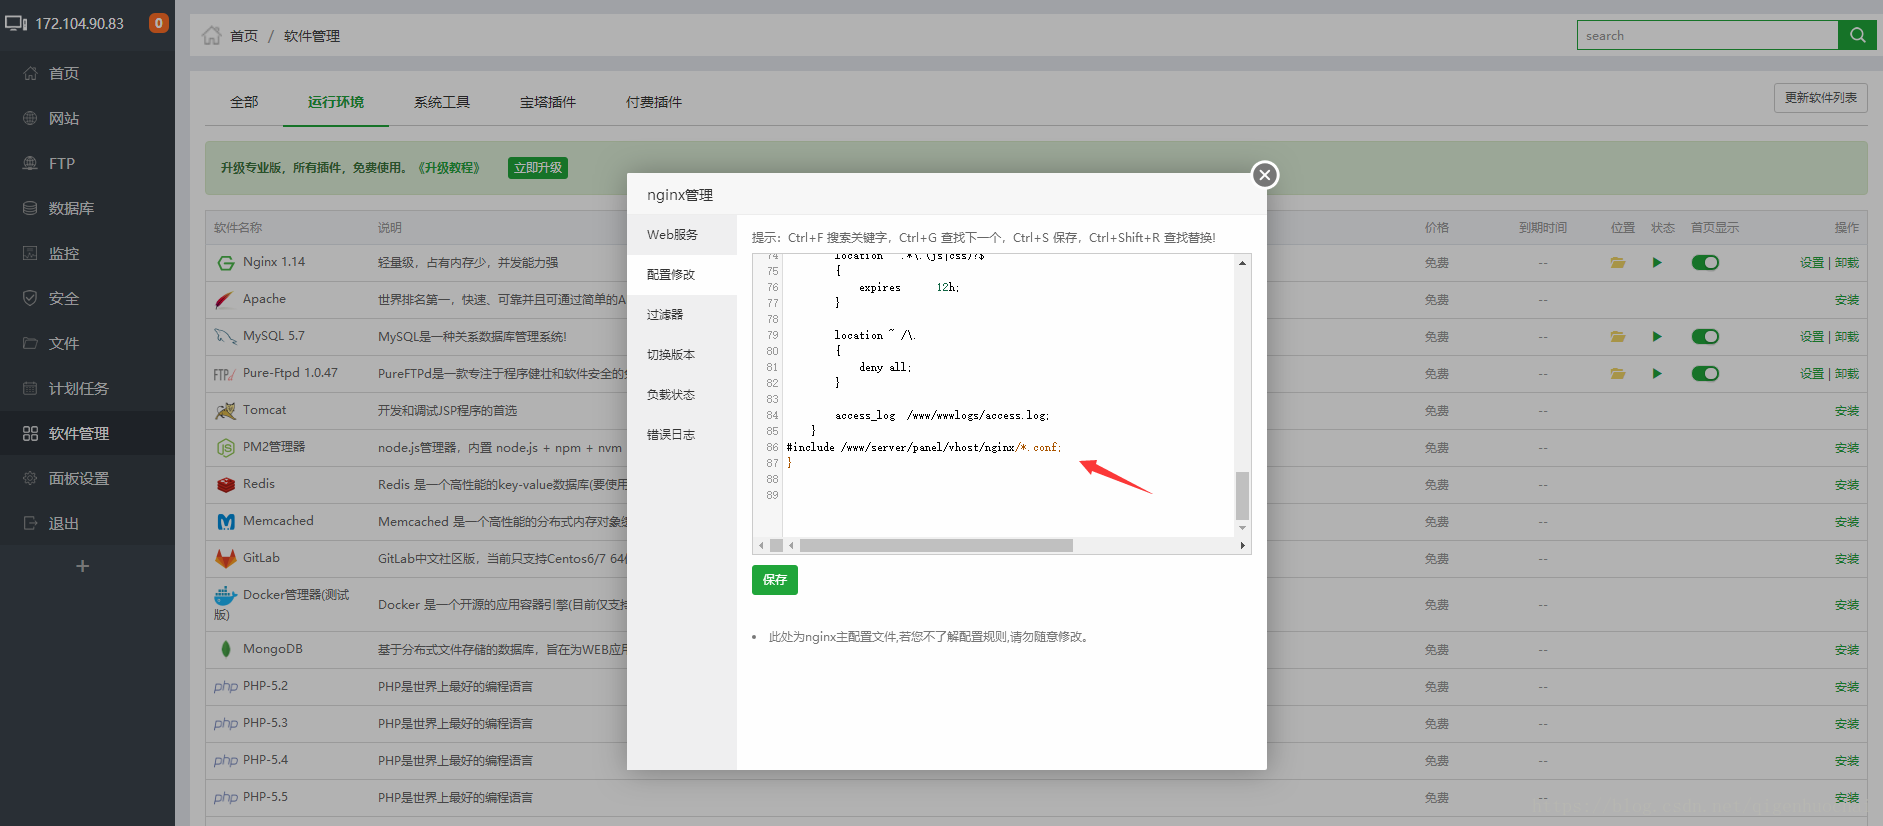Click the editor vertical scrollbar thumb
This screenshot has height=826, width=1883.
1242,495
